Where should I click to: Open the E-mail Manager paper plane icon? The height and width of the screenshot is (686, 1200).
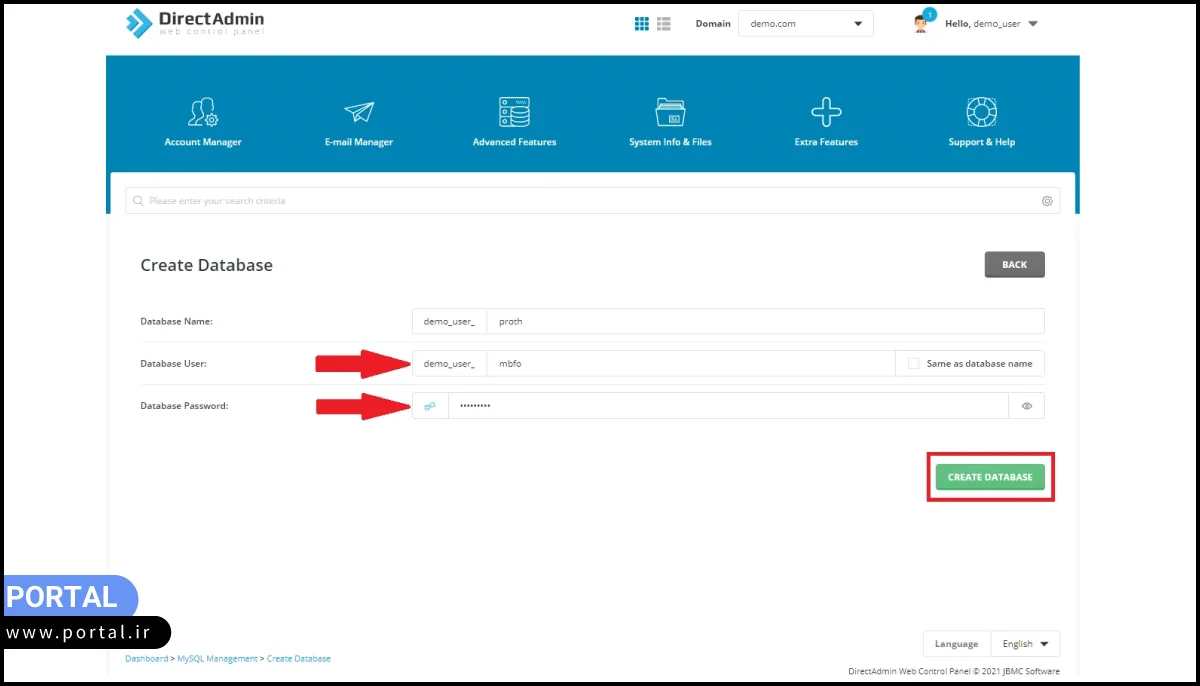[x=358, y=112]
